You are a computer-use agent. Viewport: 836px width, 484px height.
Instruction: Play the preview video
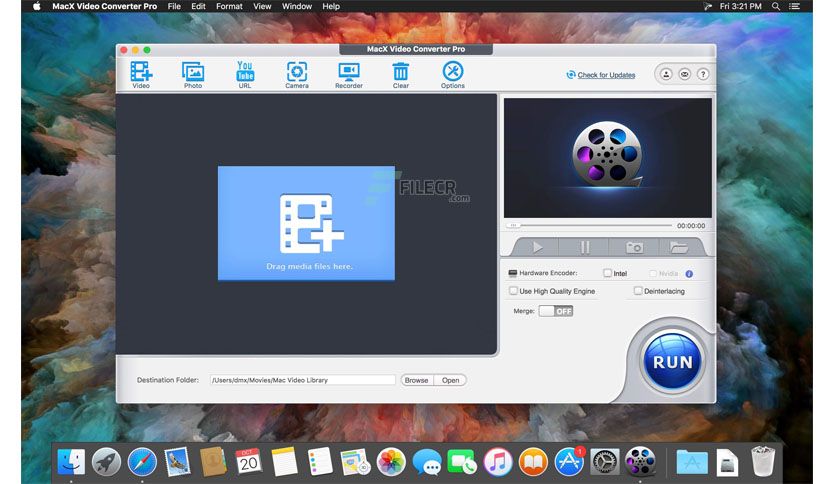pyautogui.click(x=537, y=247)
